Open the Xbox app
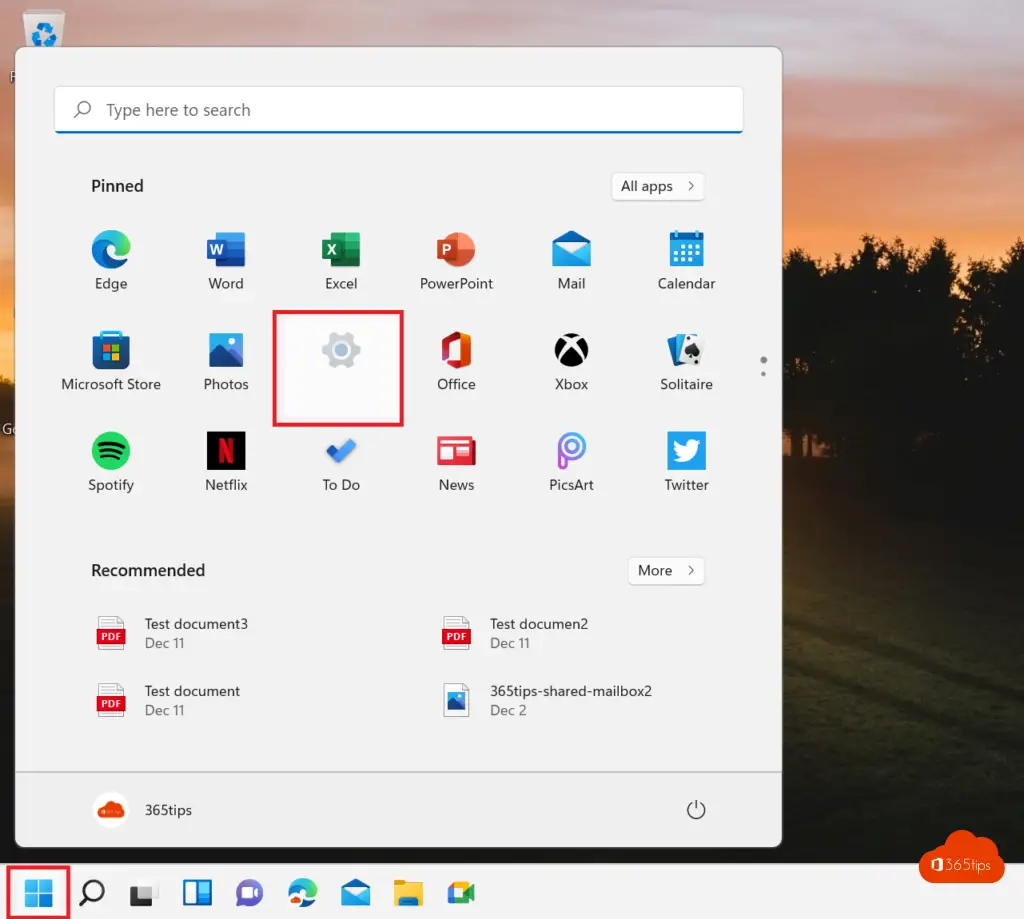Image resolution: width=1024 pixels, height=919 pixels. (571, 360)
